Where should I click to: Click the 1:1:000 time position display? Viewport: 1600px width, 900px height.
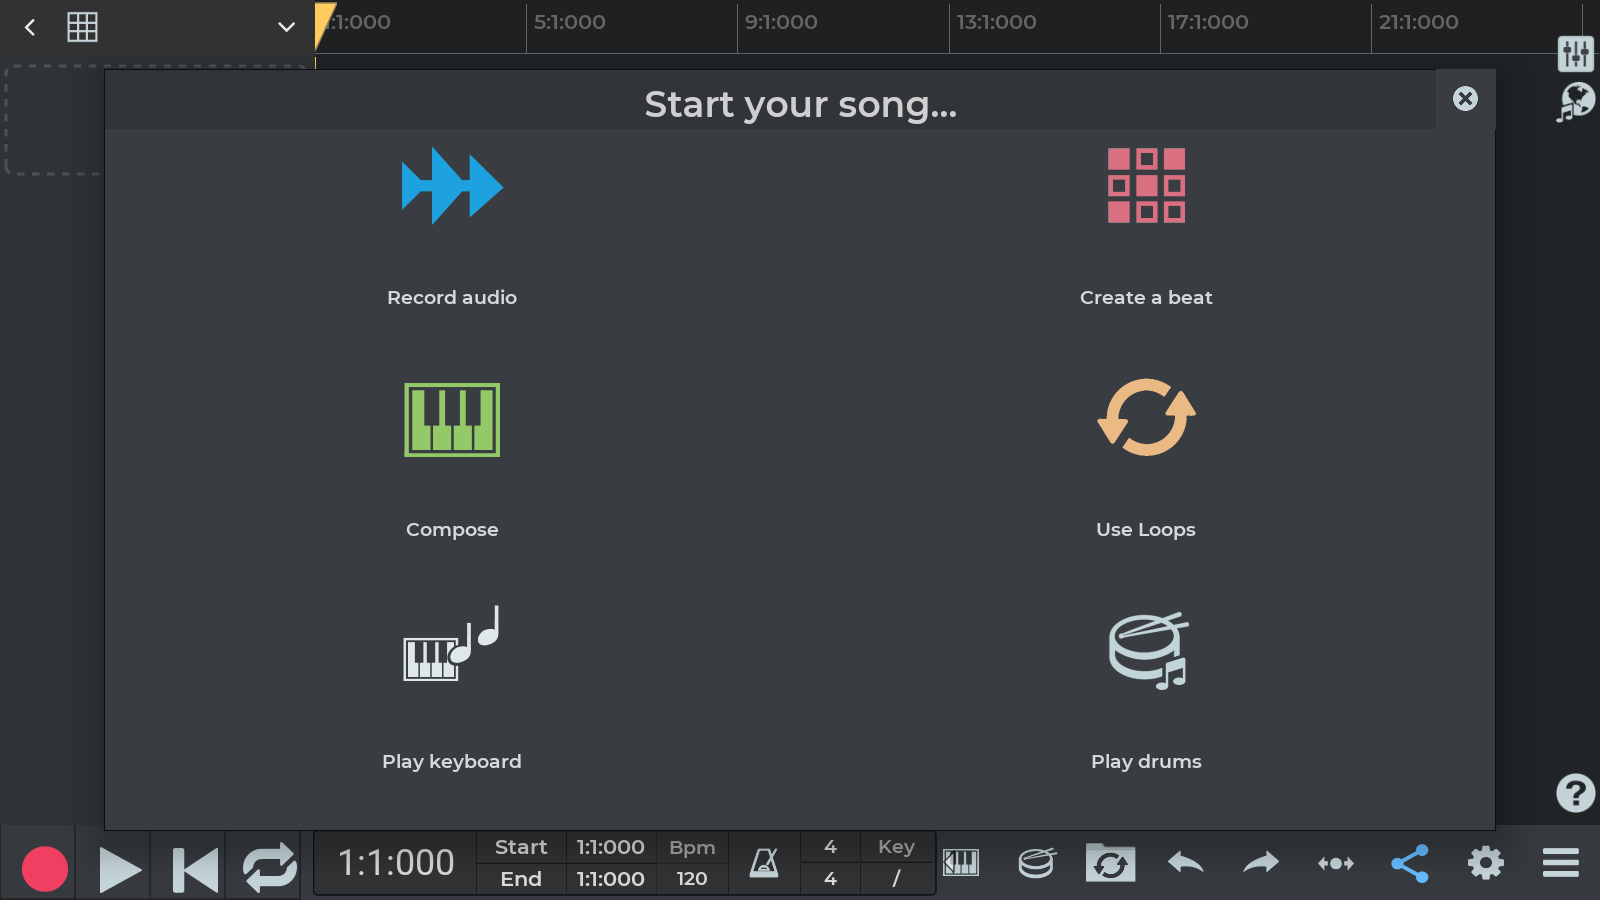[x=396, y=863]
